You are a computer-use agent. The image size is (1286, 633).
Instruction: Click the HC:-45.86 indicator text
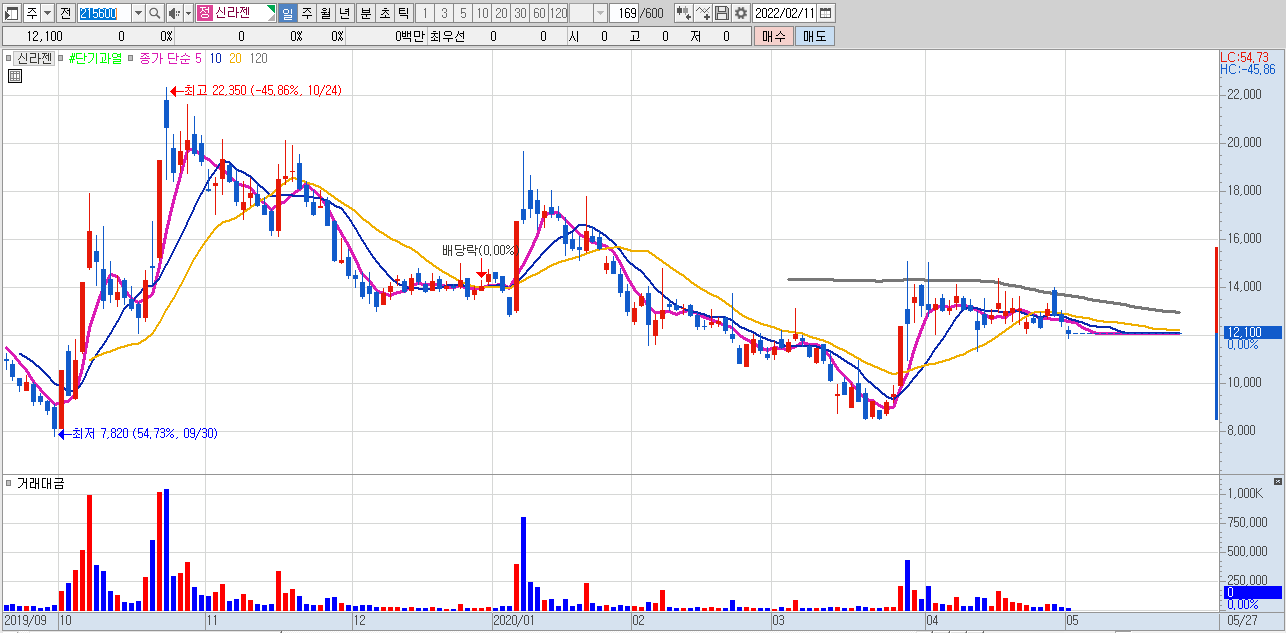coord(1247,69)
